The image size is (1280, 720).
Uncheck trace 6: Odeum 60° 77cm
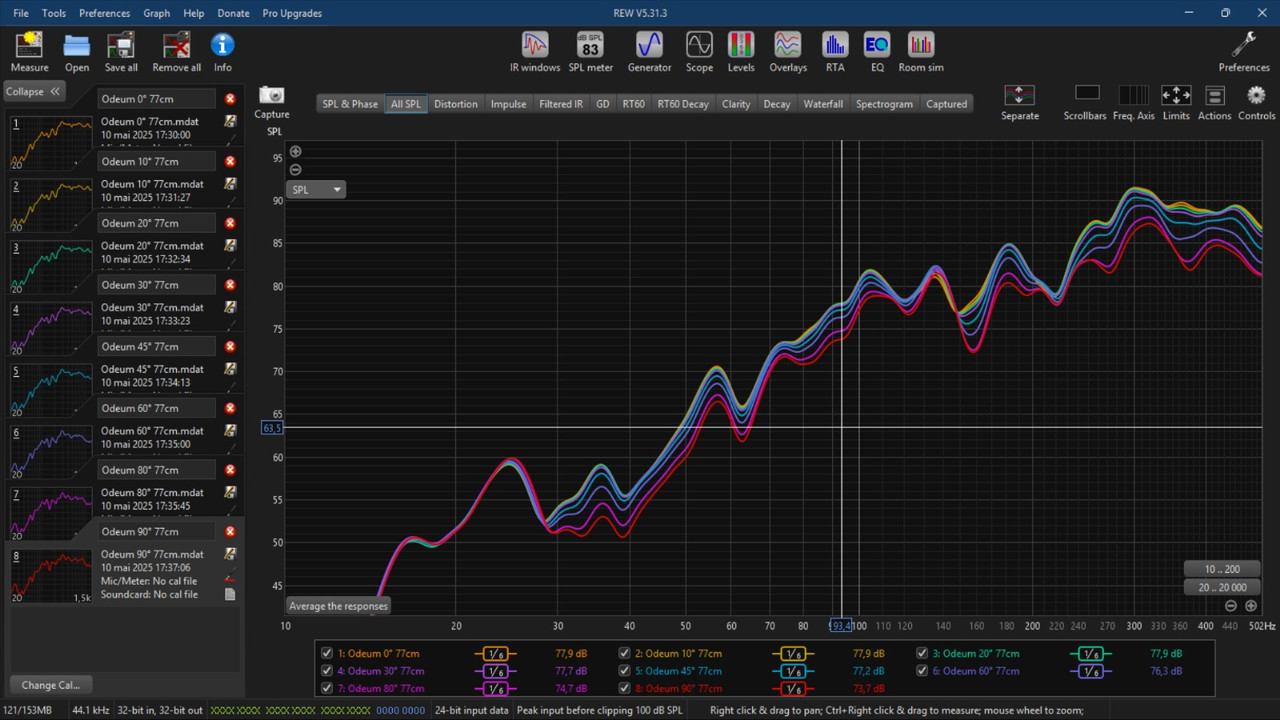(922, 671)
